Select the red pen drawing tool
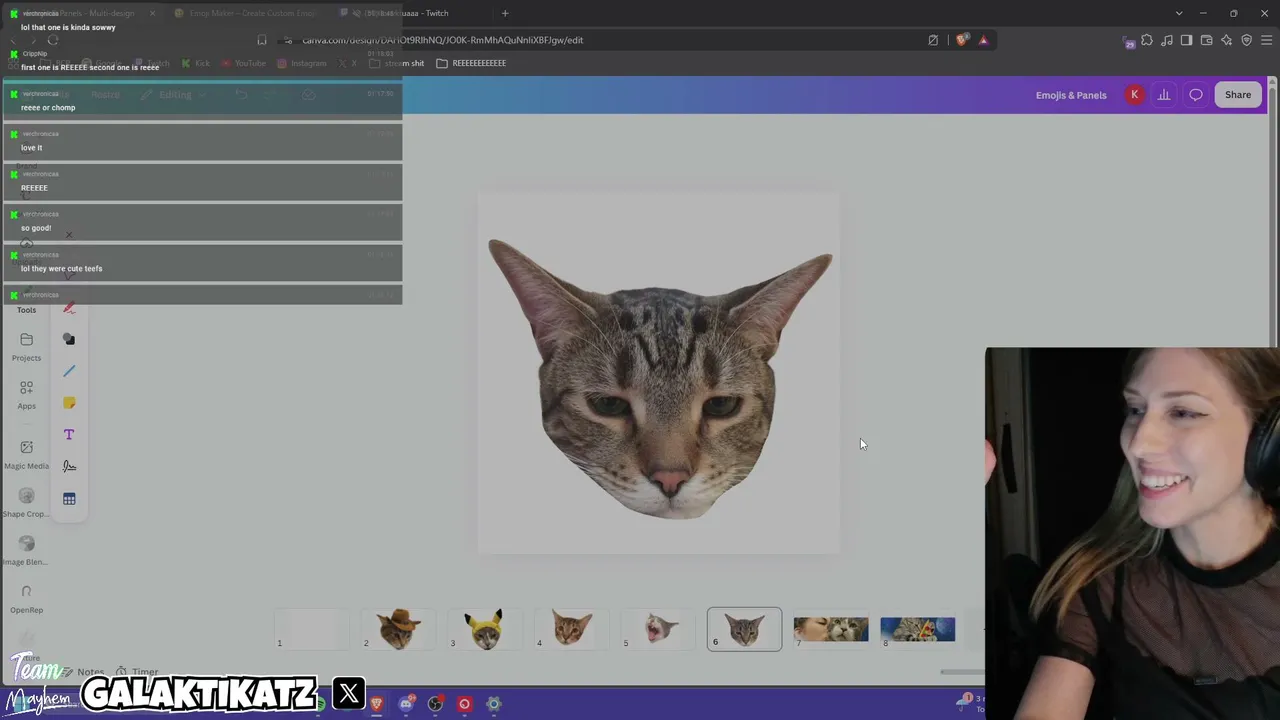Screen dimensions: 1280x720 point(69,307)
